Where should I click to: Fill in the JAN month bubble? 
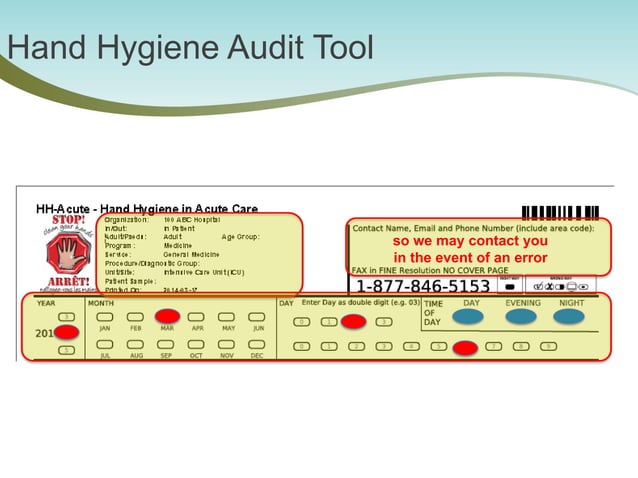pyautogui.click(x=105, y=316)
